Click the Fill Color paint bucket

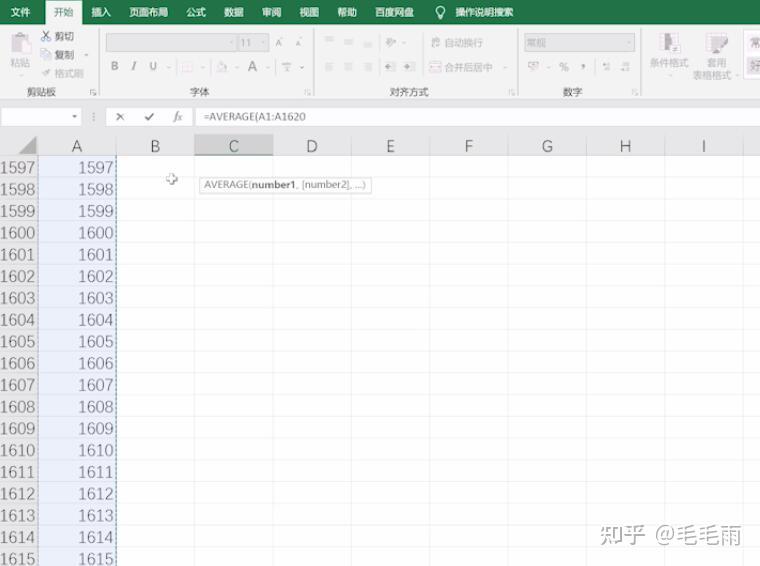point(222,67)
